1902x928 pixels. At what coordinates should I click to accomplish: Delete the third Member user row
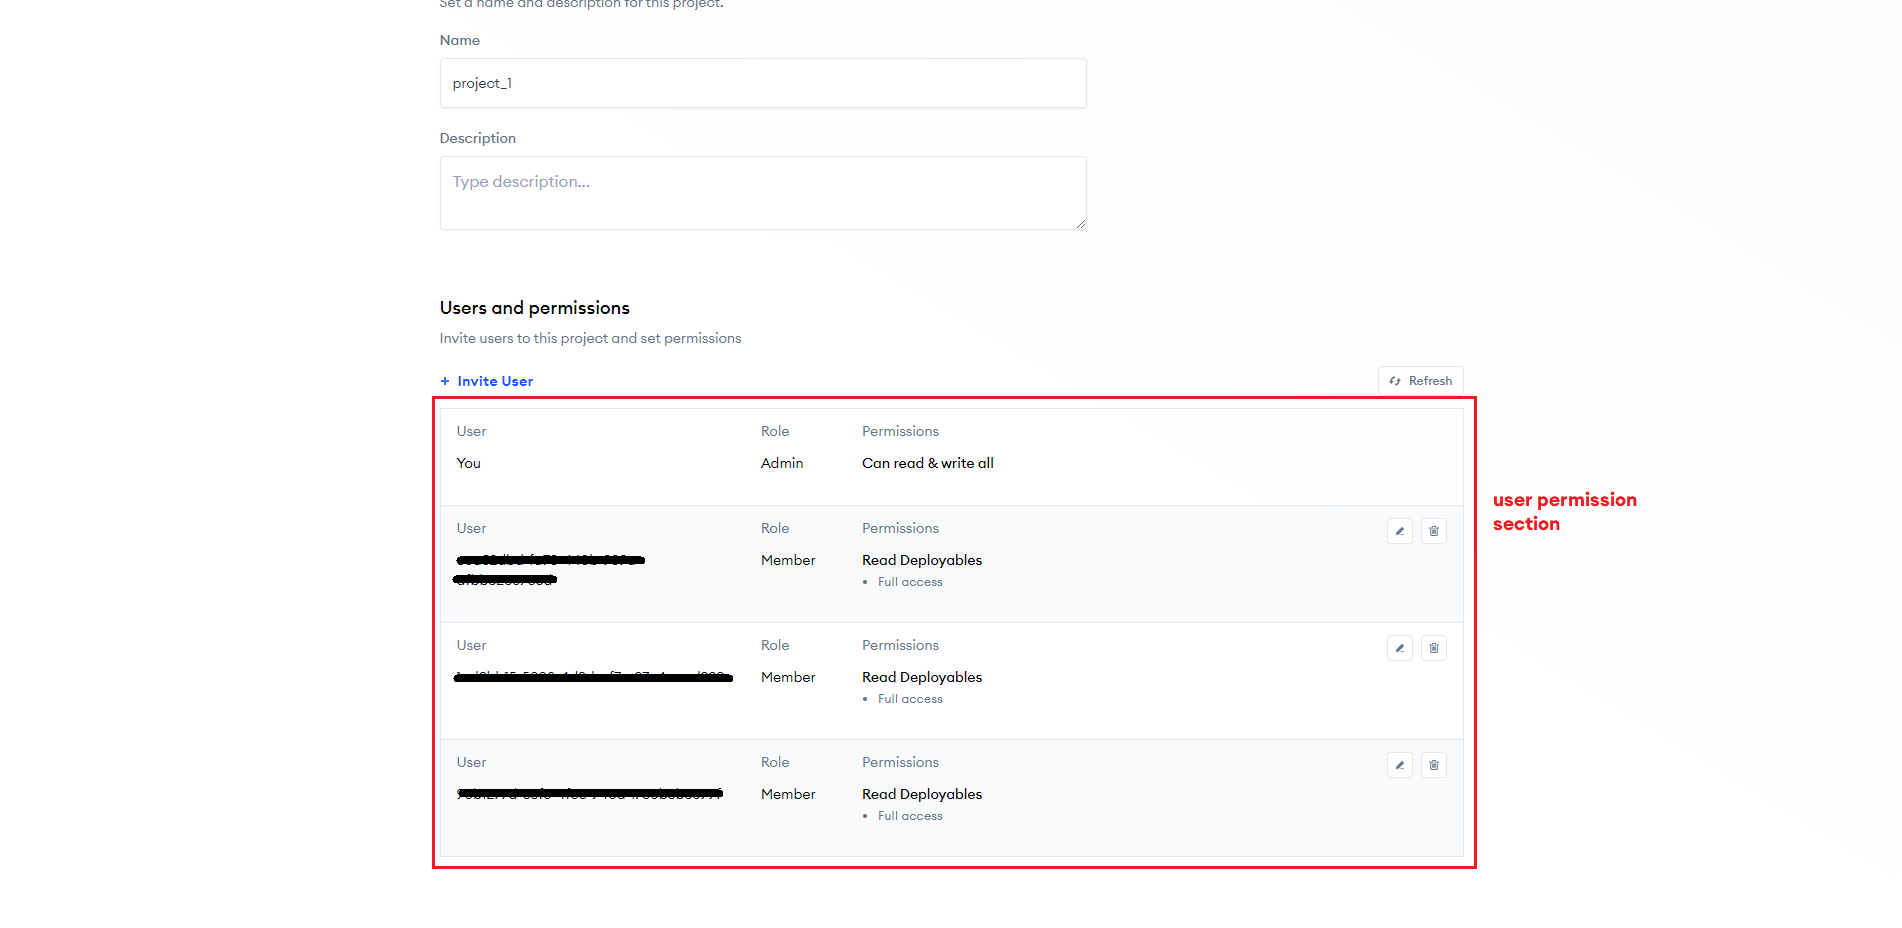point(1434,765)
